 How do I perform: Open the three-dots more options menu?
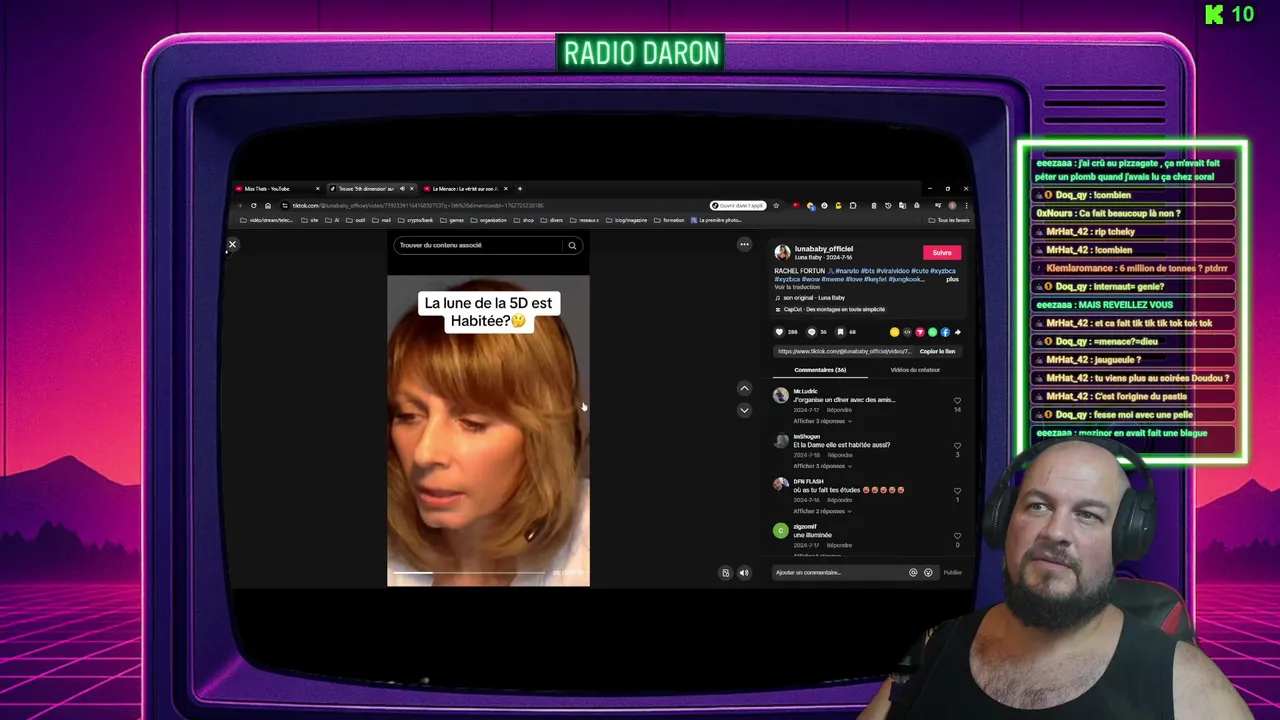tap(744, 244)
